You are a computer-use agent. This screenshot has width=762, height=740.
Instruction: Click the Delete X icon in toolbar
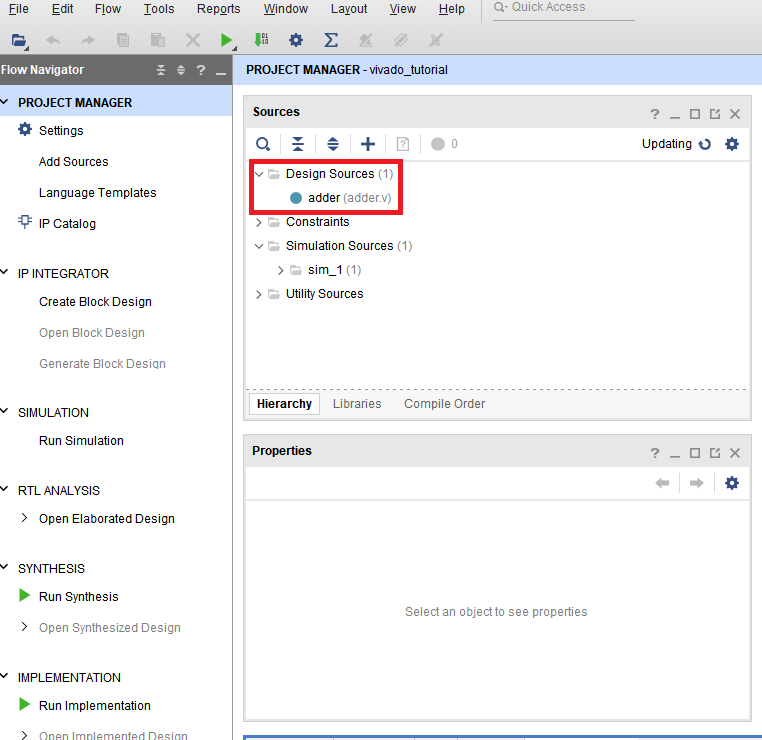tap(193, 40)
